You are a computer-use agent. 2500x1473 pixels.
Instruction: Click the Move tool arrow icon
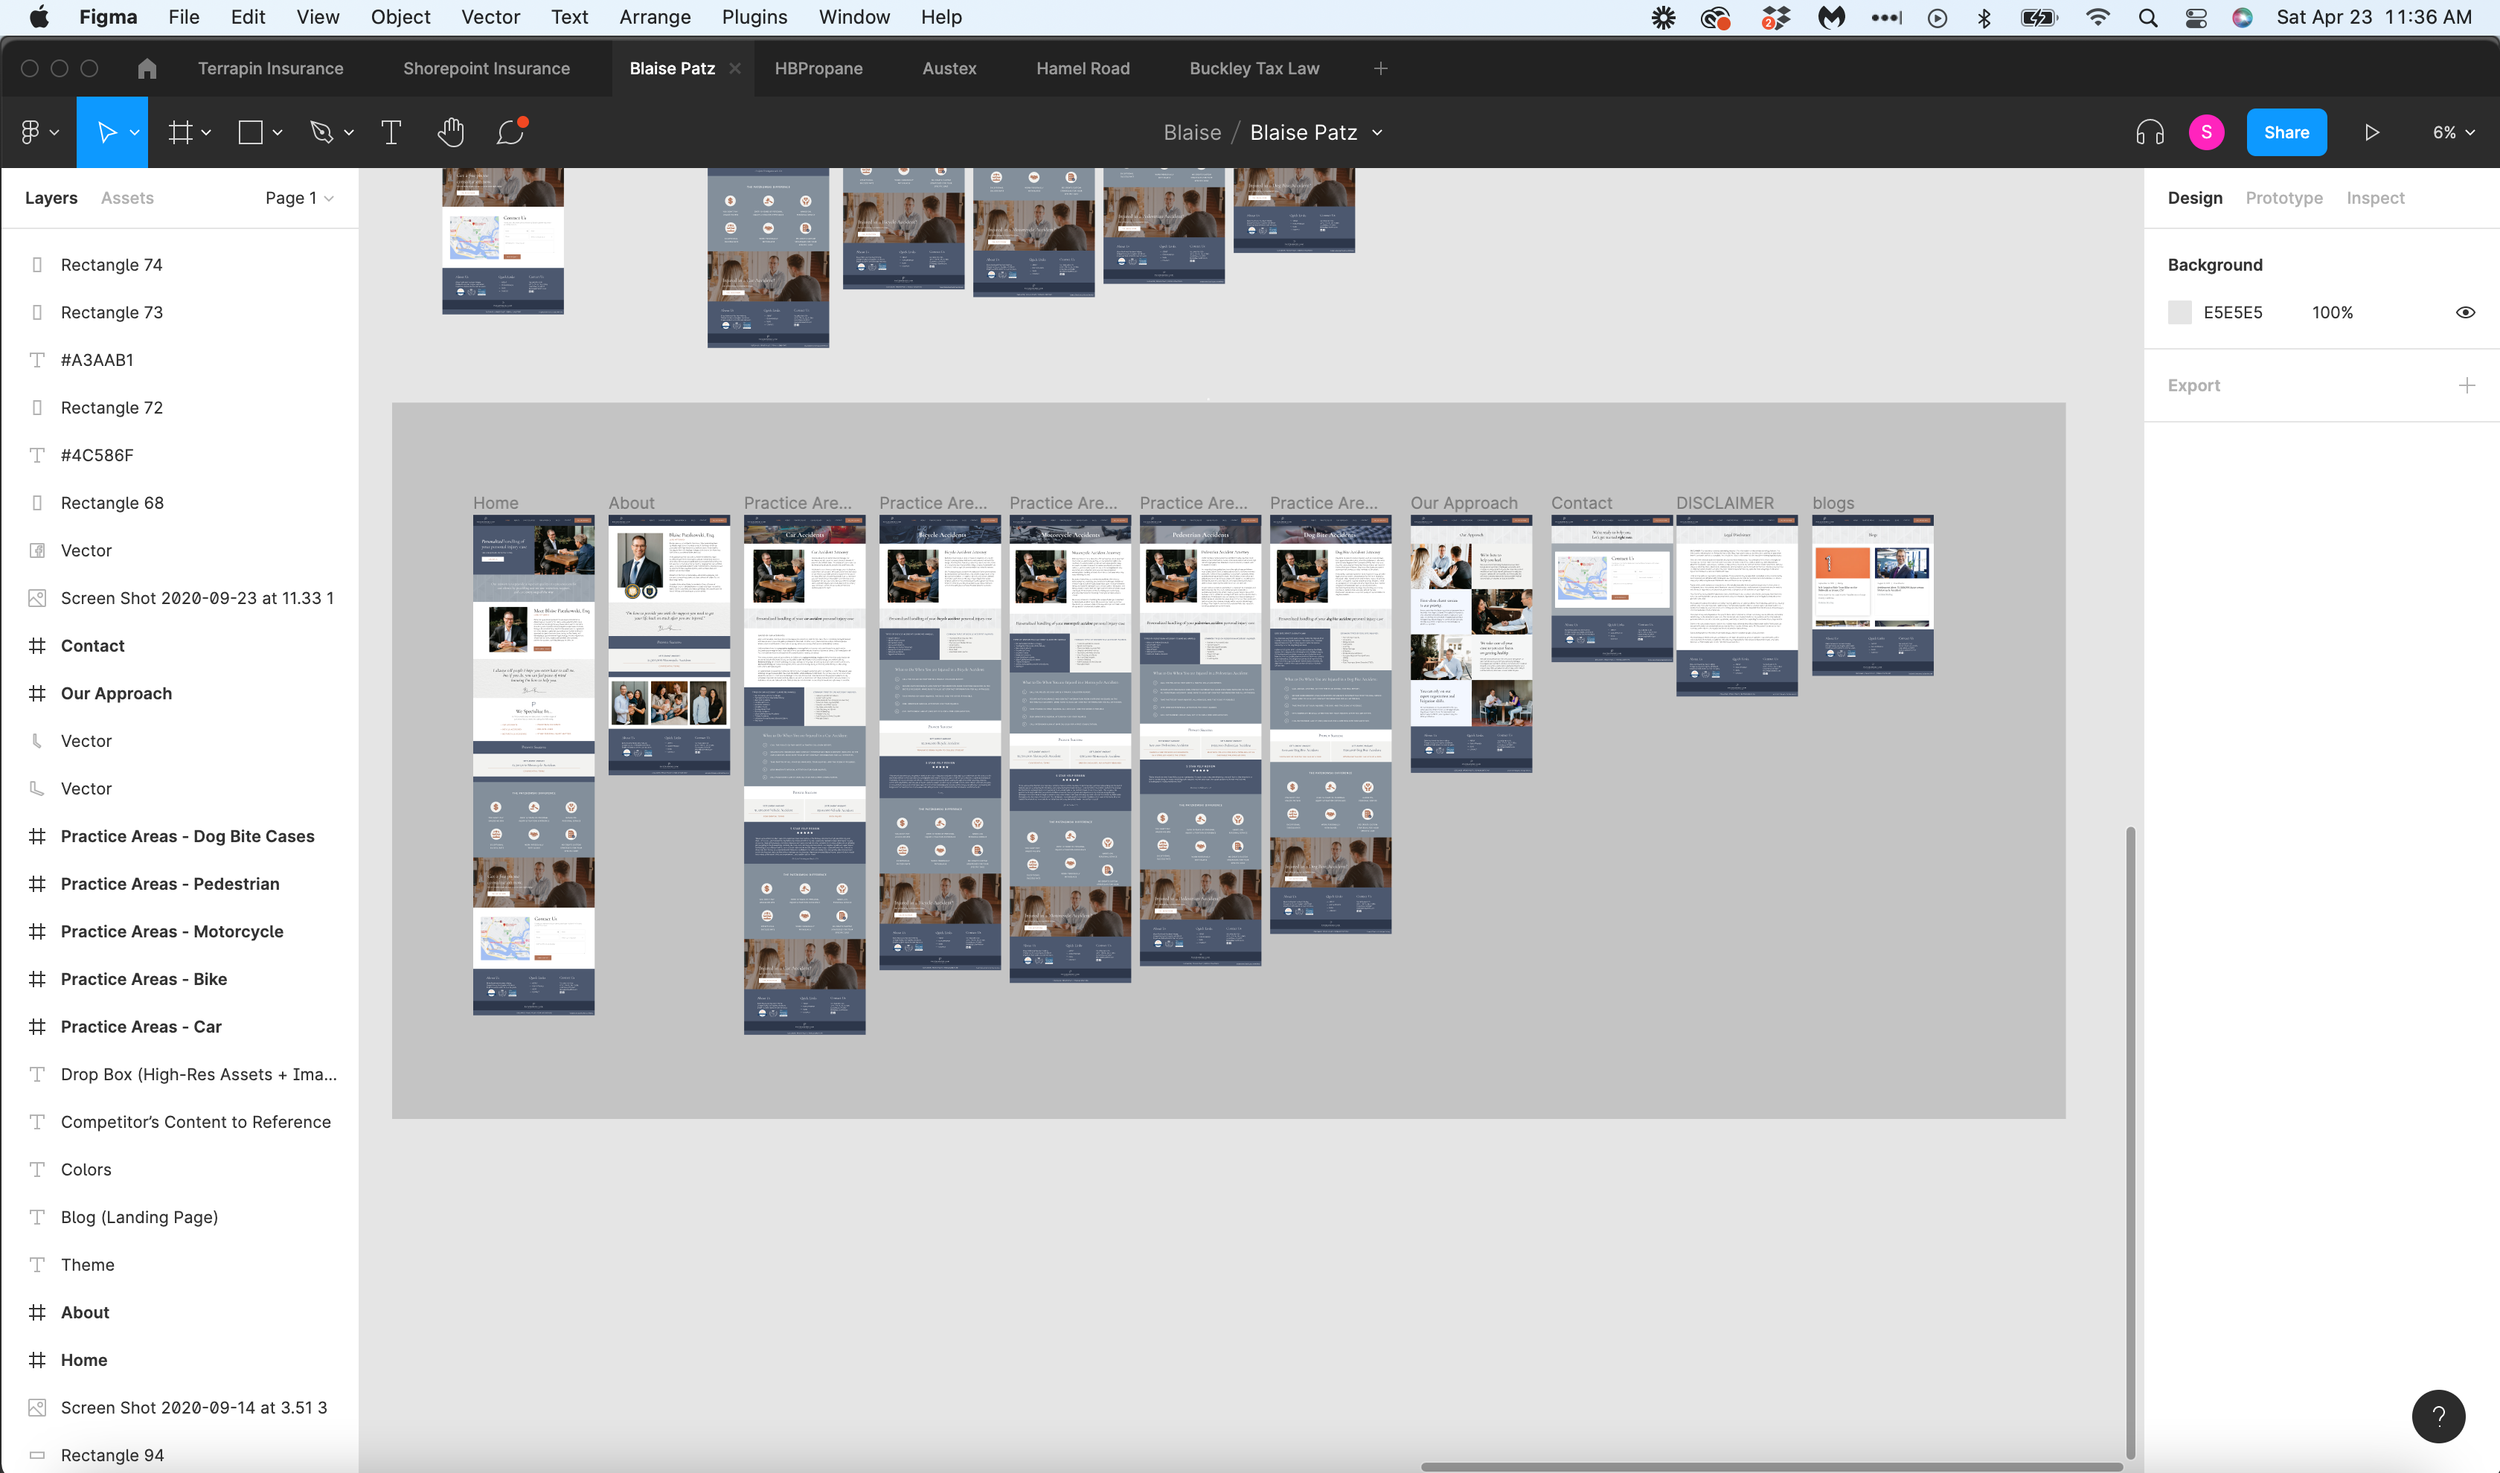[106, 132]
